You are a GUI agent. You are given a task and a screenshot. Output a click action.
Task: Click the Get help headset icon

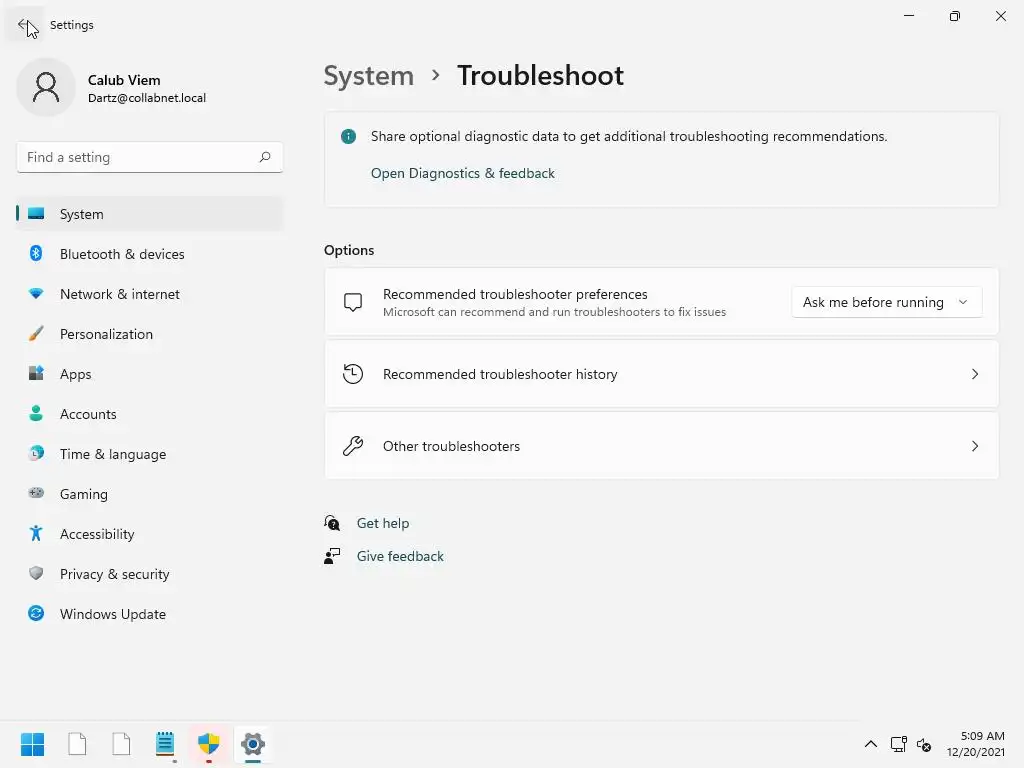(332, 522)
